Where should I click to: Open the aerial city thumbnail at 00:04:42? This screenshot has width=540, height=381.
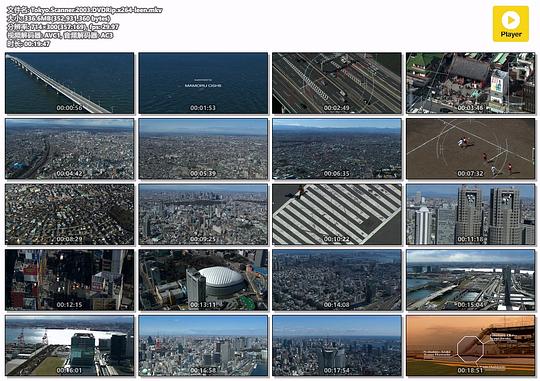[70, 149]
